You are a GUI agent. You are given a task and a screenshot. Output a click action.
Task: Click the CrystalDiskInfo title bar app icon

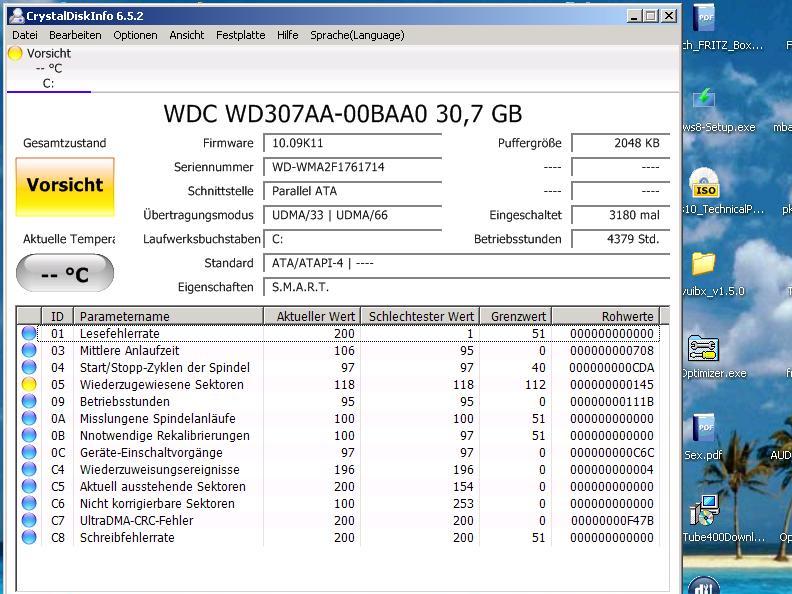point(16,16)
